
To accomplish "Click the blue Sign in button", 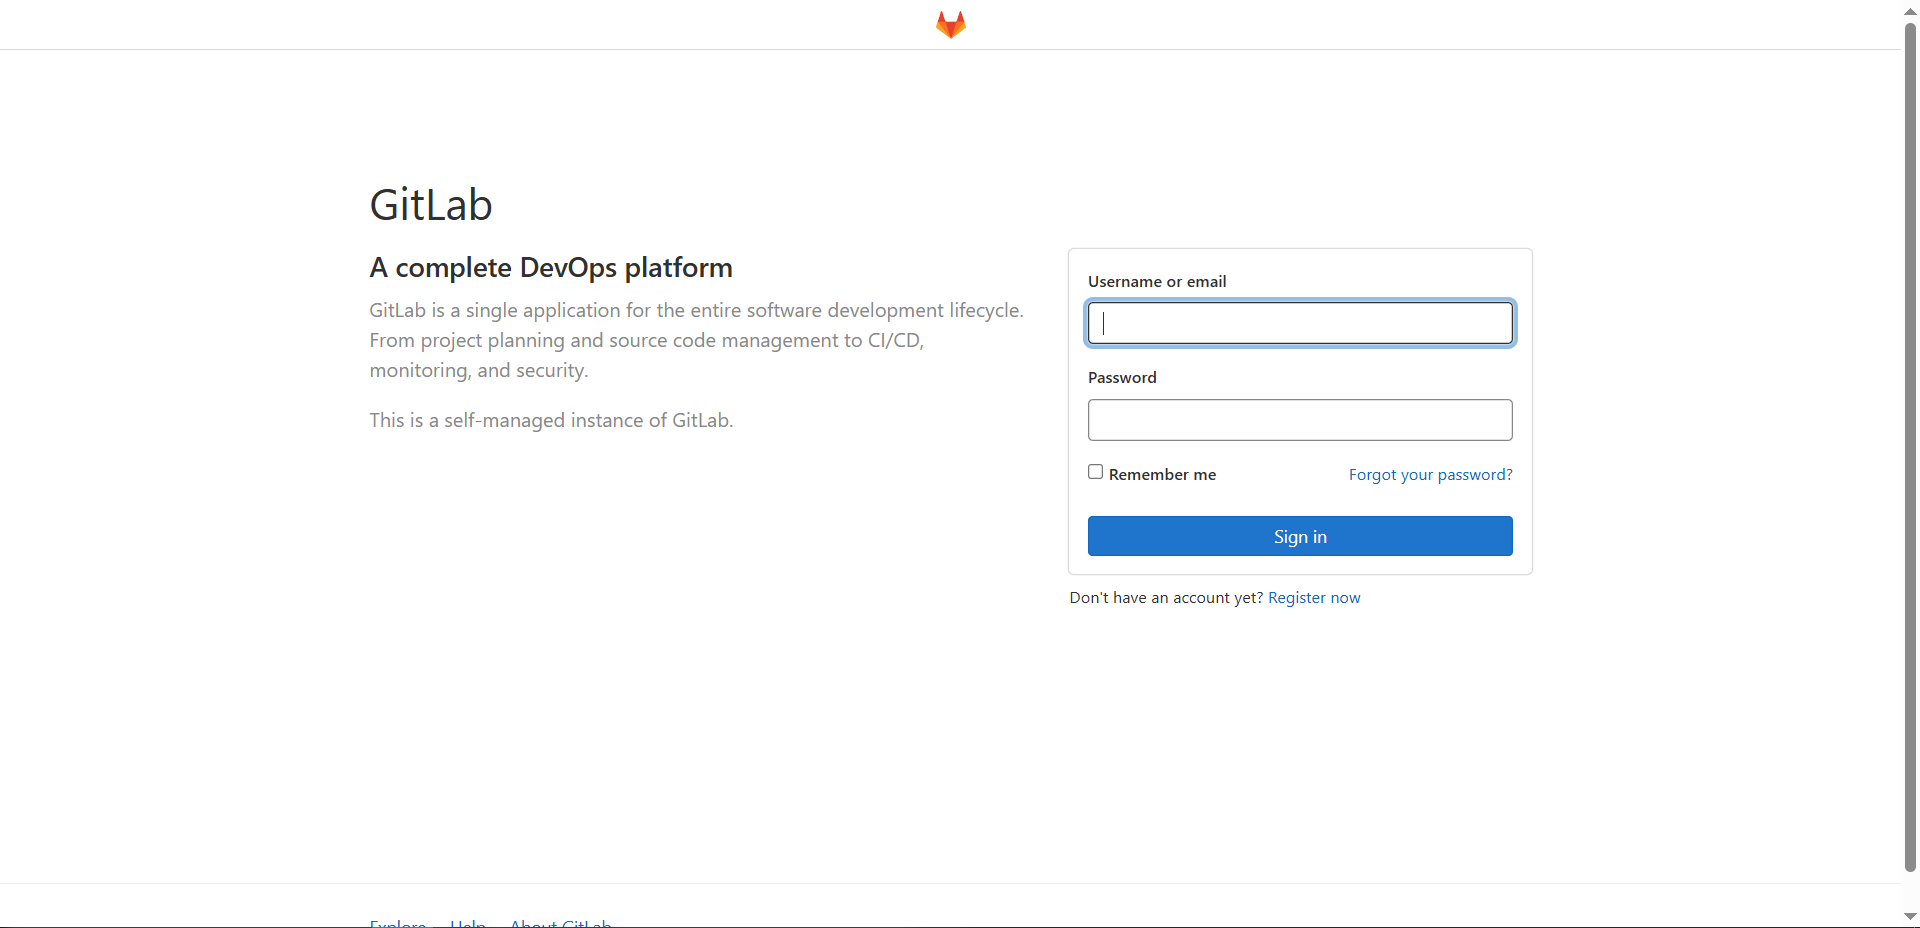I will tap(1300, 536).
